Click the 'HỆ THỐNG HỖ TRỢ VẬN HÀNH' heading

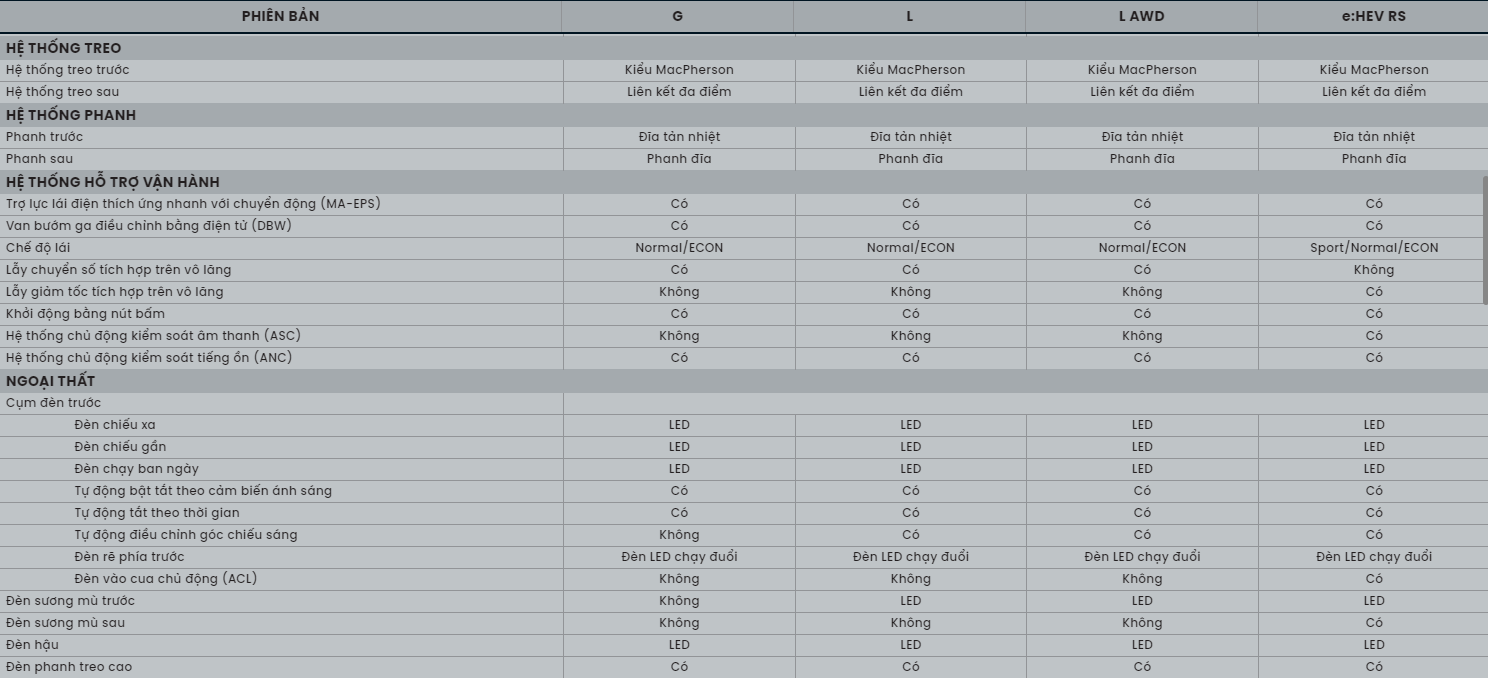click(x=112, y=182)
